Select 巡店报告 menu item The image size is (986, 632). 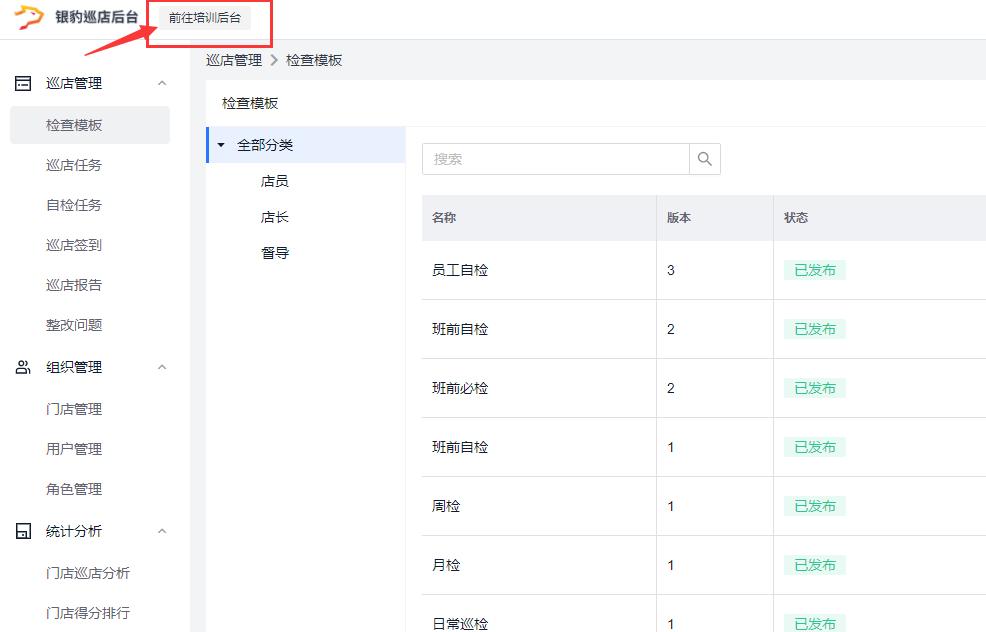coord(74,285)
